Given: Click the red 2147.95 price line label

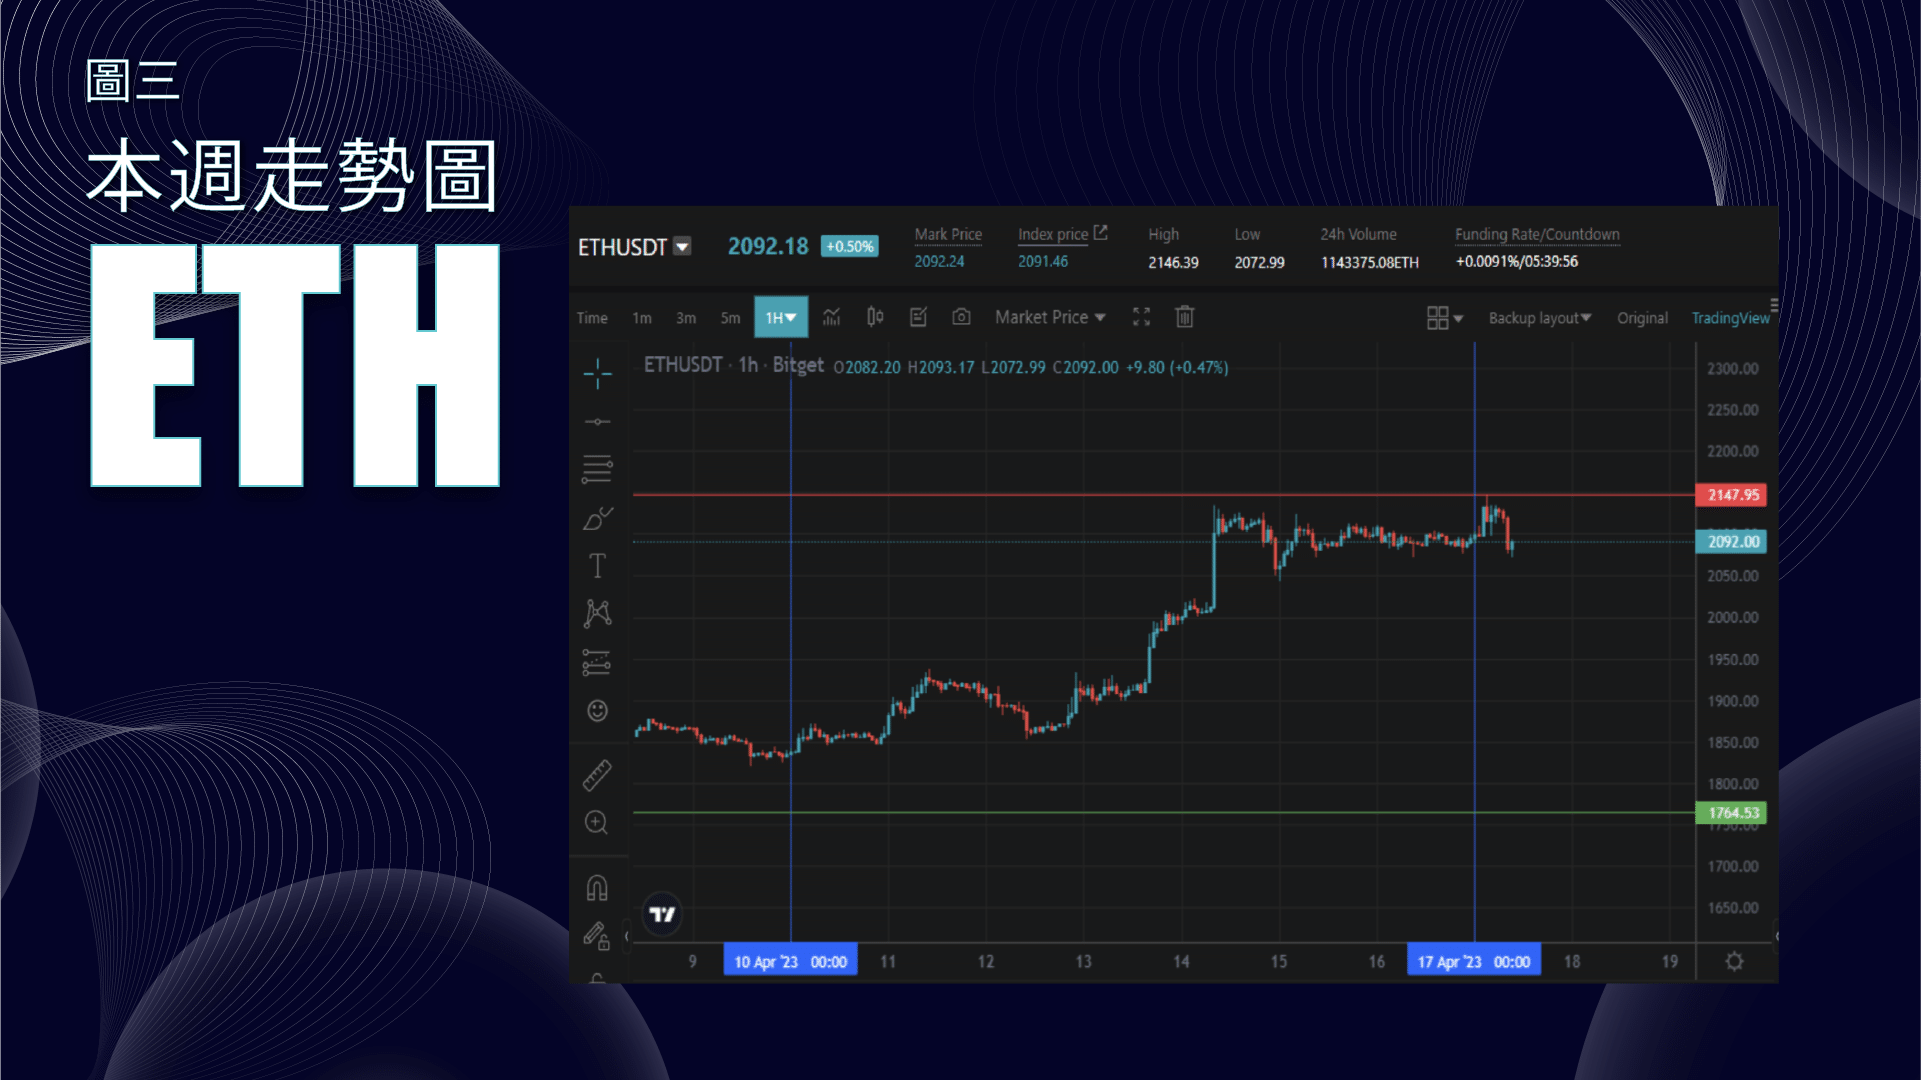Looking at the screenshot, I should click(1731, 495).
